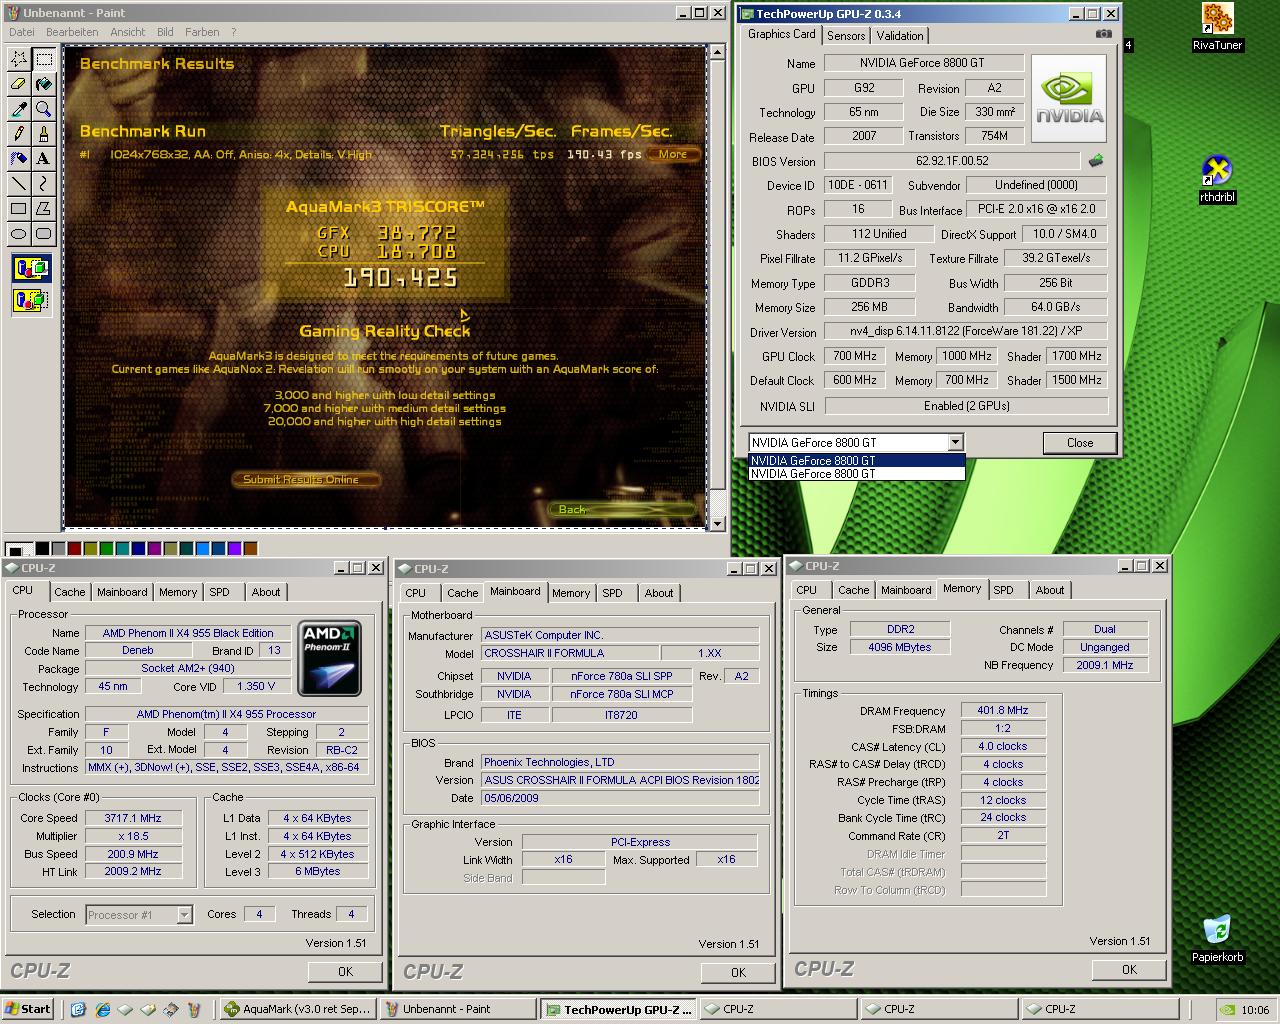The width and height of the screenshot is (1280, 1024).
Task: Open the About tab in the CPU-Z Memory window
Action: tap(1050, 590)
